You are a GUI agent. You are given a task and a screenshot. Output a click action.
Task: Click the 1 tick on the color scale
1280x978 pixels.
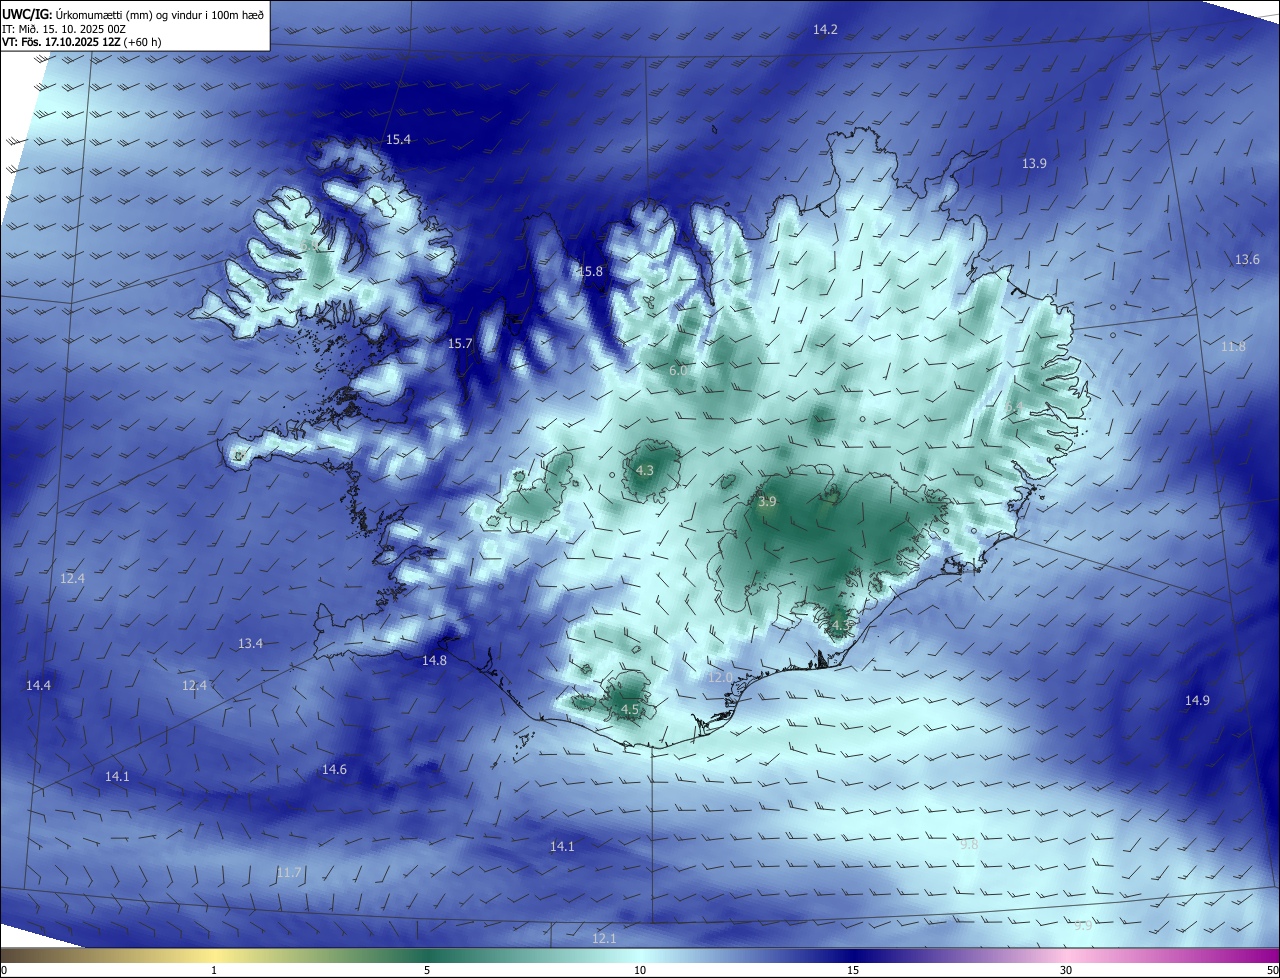tap(214, 970)
